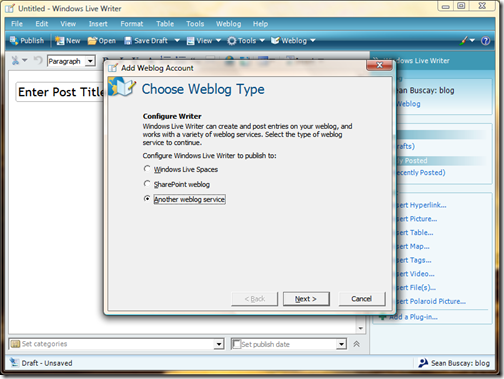Screen dimensions: 504x379
Task: Minimize the Windows Live Writer window
Action: click(x=446, y=6)
